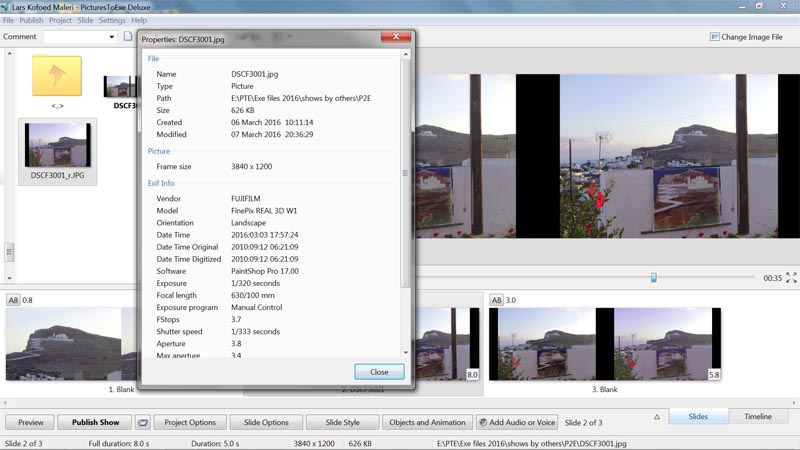Screen dimensions: 800x450
Task: Click the 3.0 transition value on slide 3
Action: pos(511,300)
